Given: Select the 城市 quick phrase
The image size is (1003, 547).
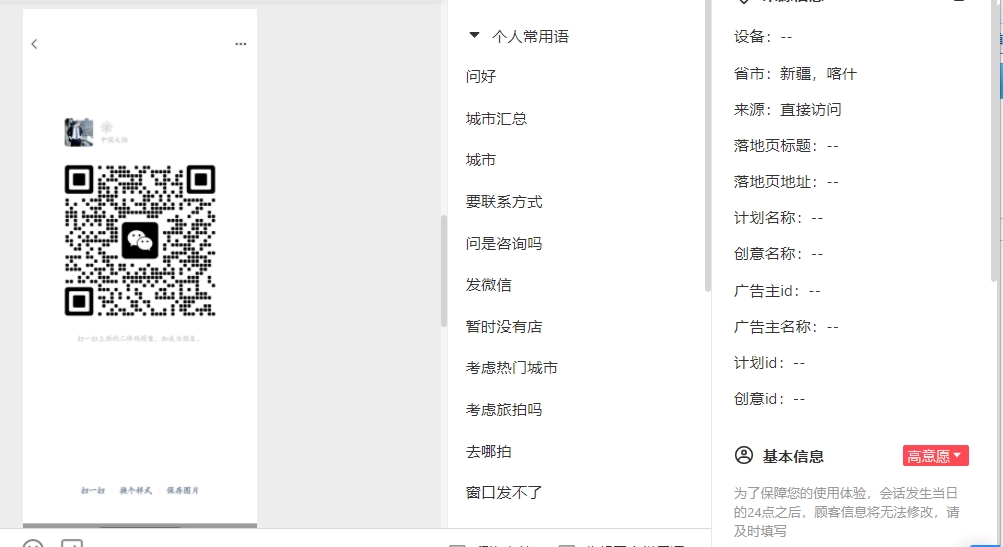Looking at the screenshot, I should click(481, 160).
